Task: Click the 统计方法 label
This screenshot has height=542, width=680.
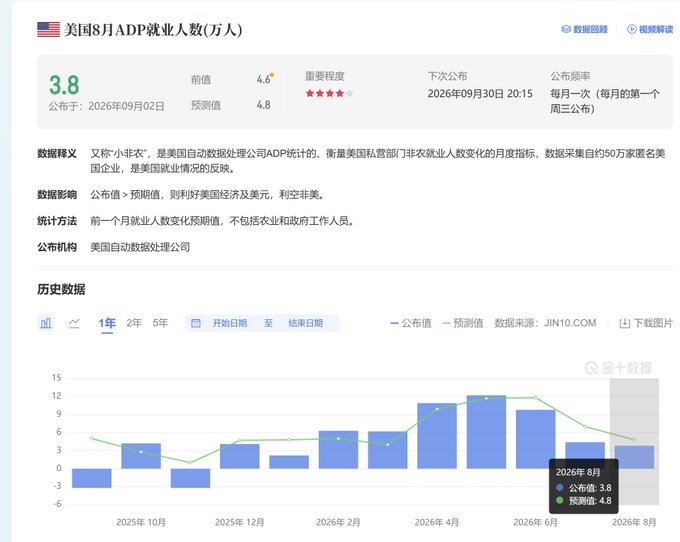Action: (x=57, y=221)
